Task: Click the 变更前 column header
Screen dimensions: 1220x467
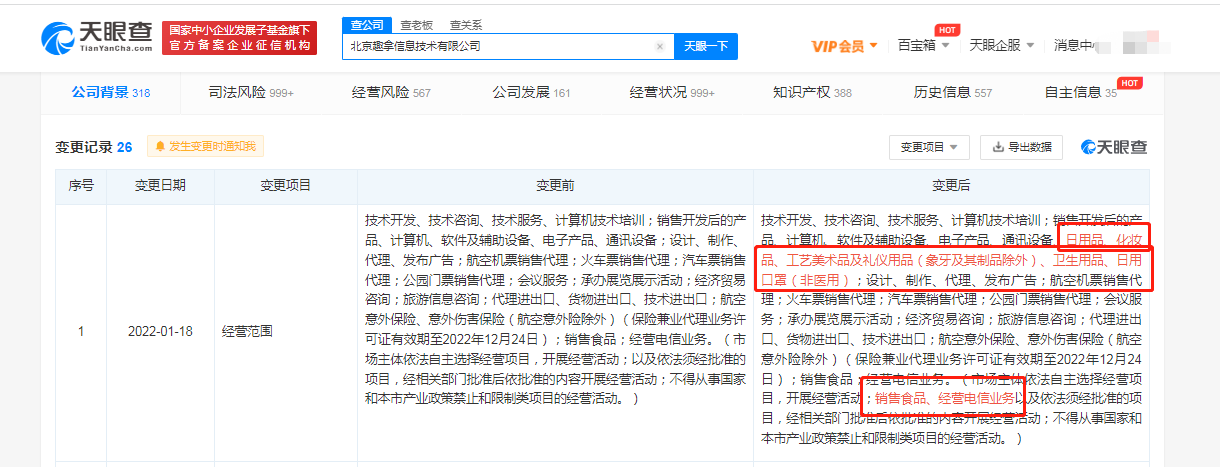Action: (x=555, y=185)
